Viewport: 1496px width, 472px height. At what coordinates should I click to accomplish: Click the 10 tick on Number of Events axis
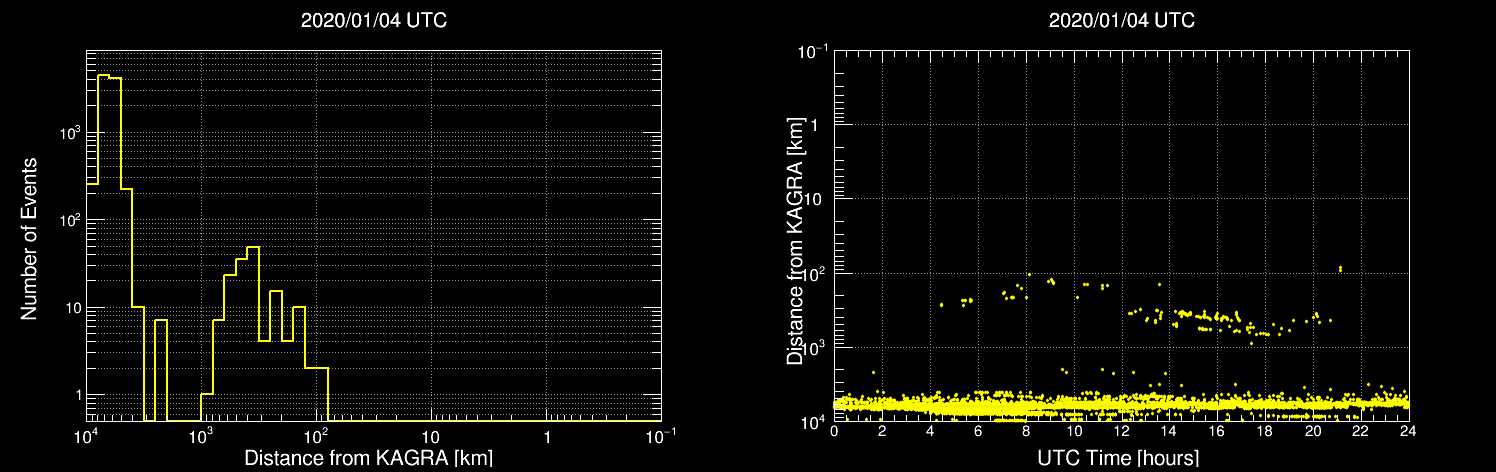[x=73, y=308]
